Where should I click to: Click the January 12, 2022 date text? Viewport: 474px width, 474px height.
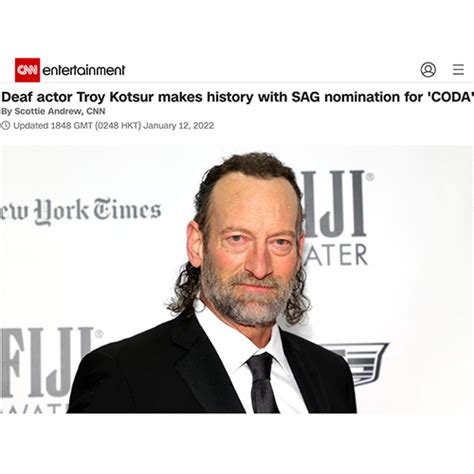coord(179,126)
